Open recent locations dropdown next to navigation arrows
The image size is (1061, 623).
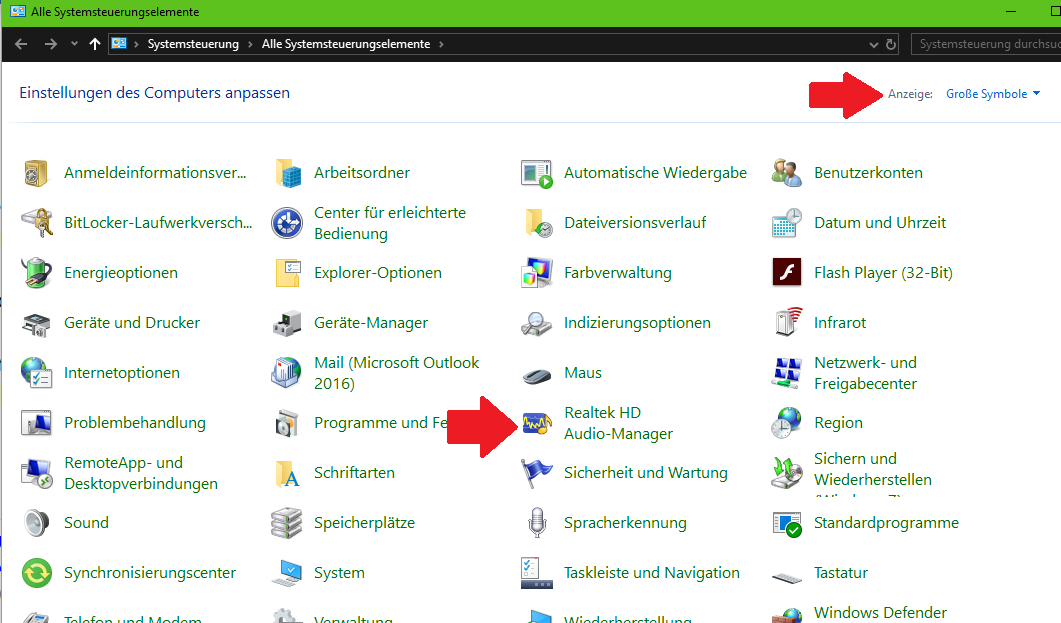pyautogui.click(x=73, y=44)
